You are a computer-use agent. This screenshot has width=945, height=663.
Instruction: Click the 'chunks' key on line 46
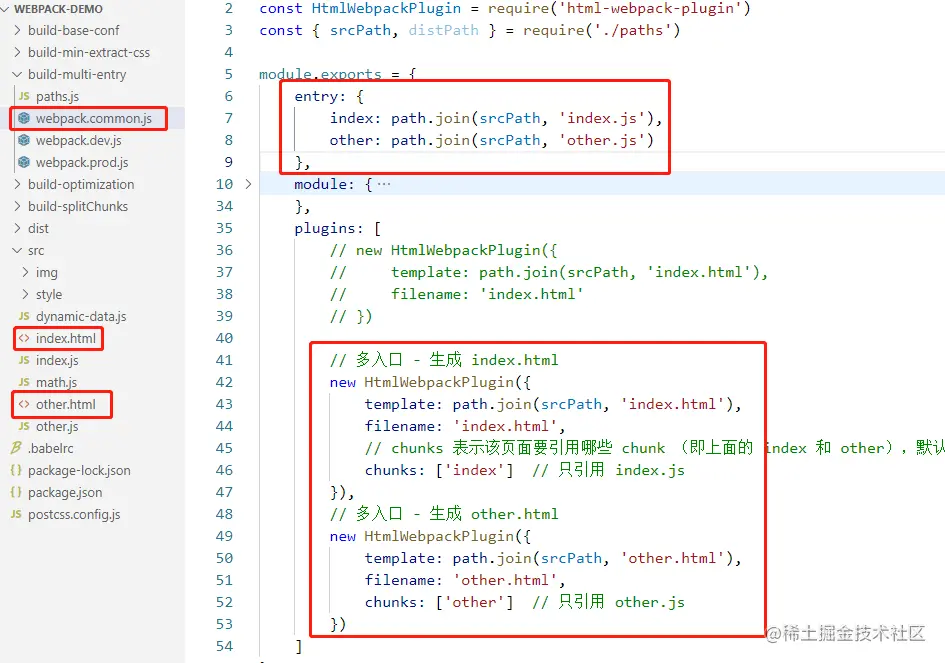[390, 470]
